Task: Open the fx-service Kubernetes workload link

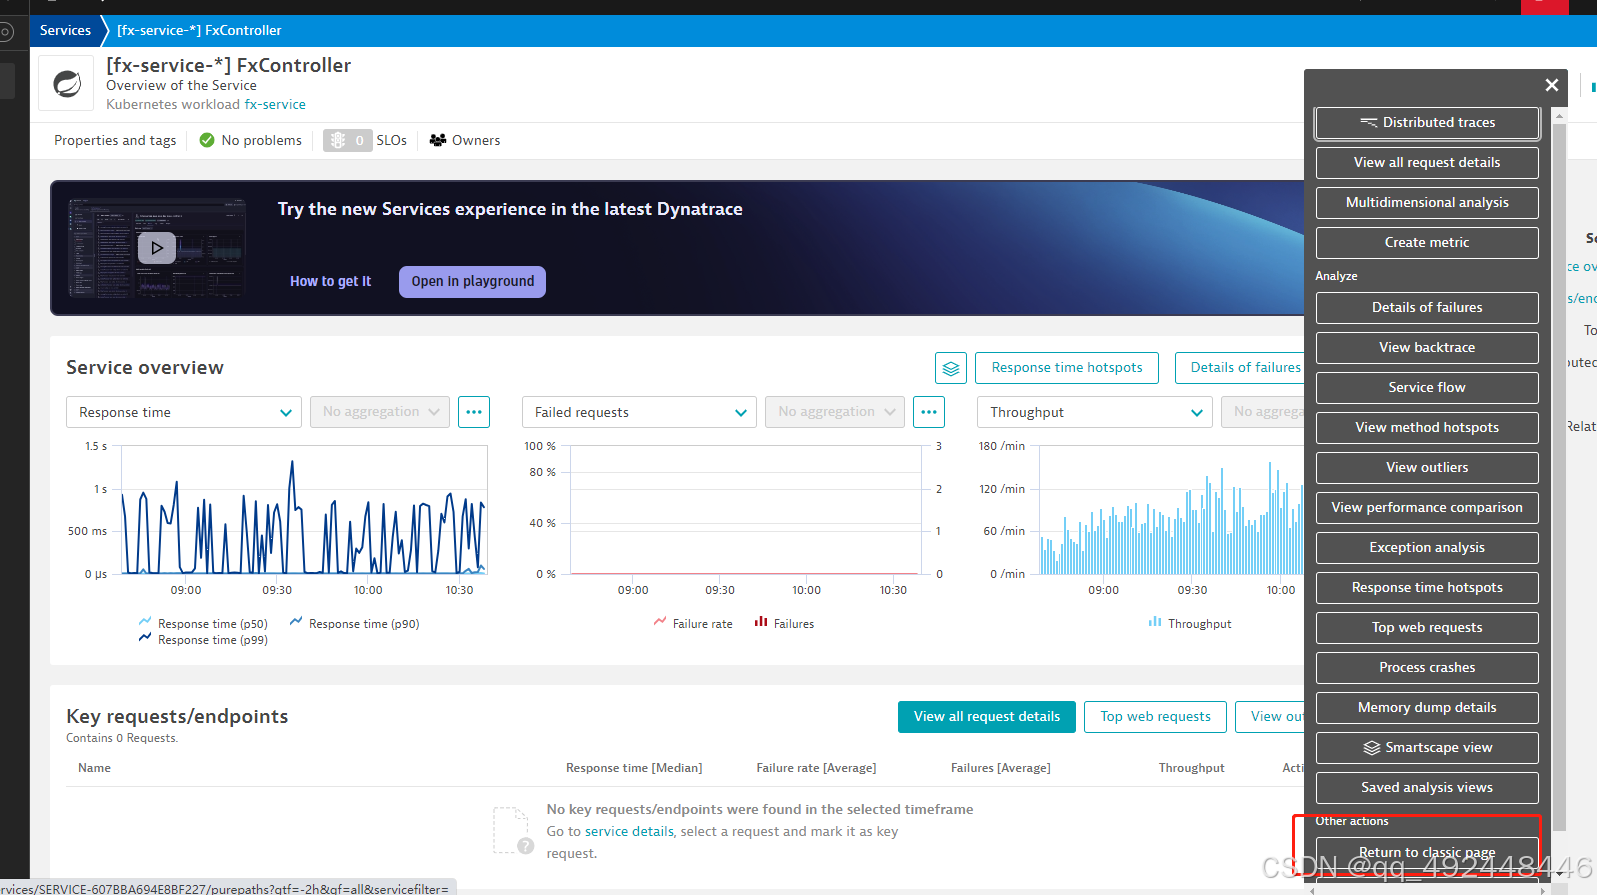Action: click(275, 104)
